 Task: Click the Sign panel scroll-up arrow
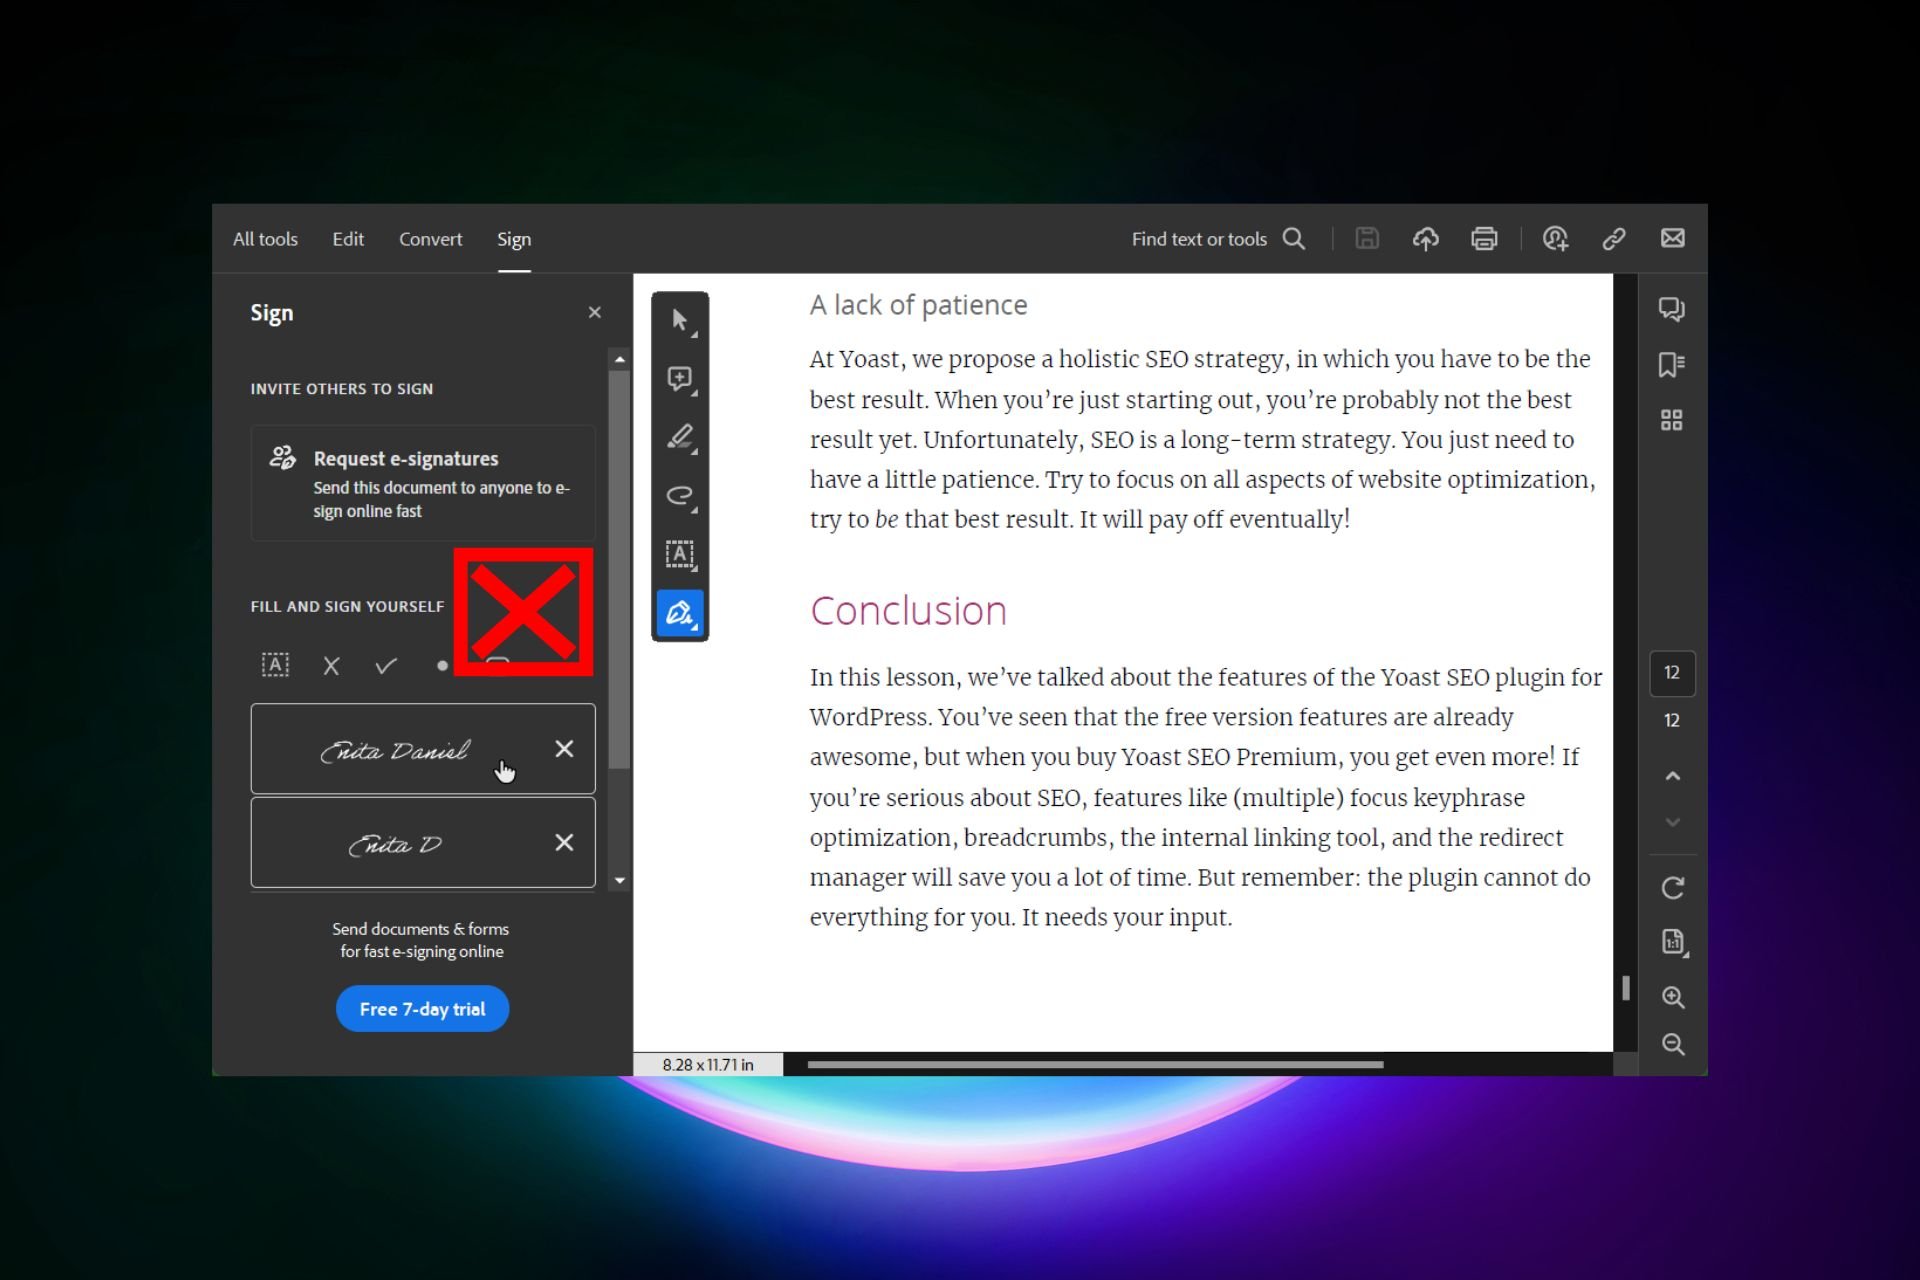pyautogui.click(x=620, y=359)
